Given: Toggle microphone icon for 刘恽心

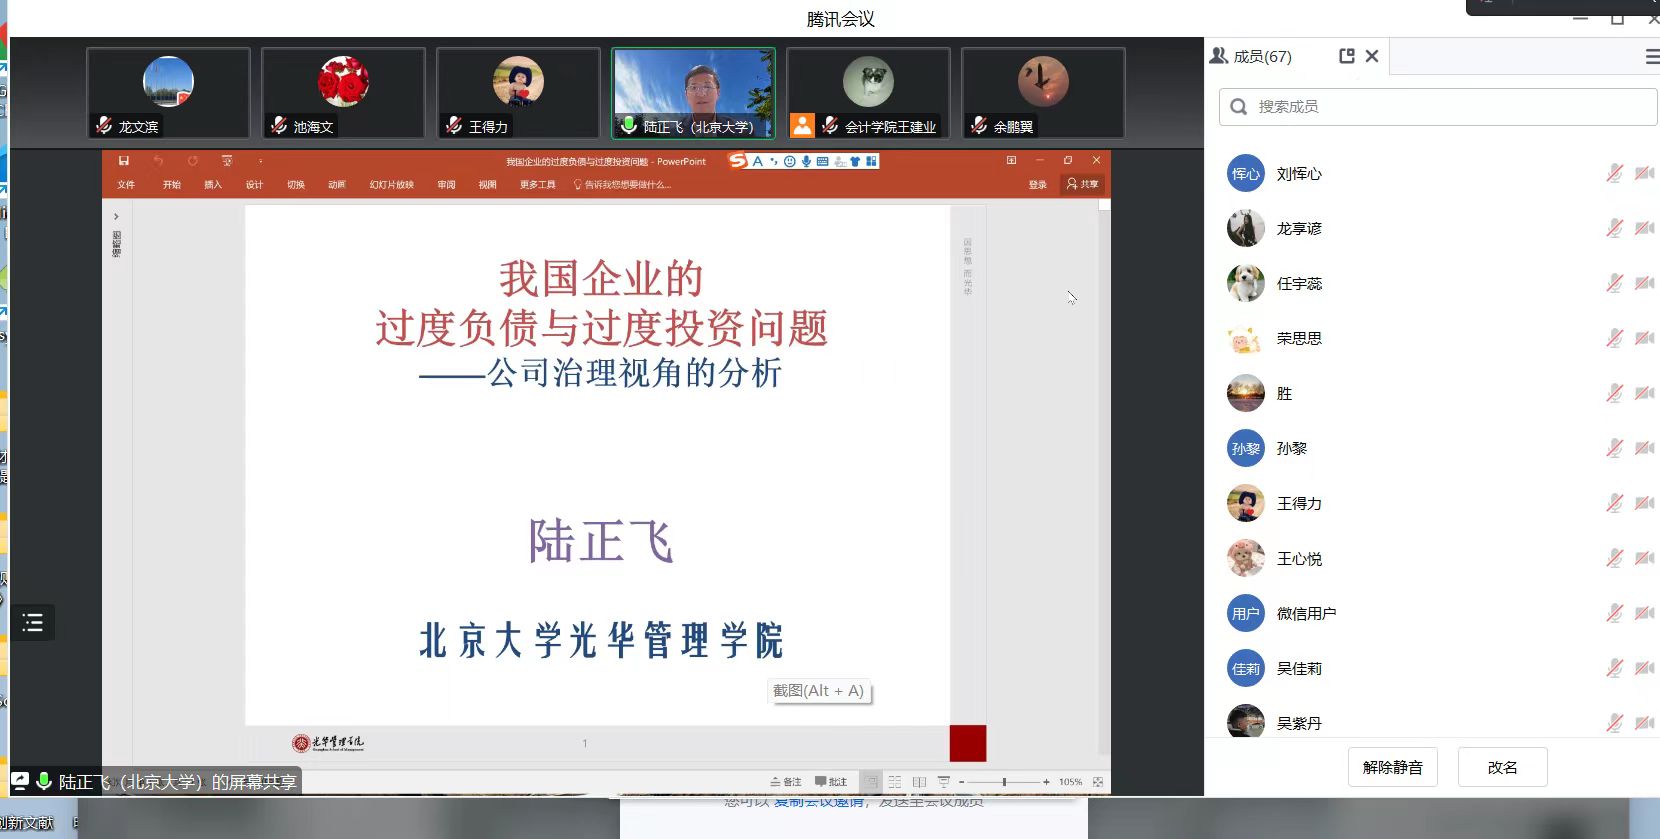Looking at the screenshot, I should click(x=1614, y=174).
